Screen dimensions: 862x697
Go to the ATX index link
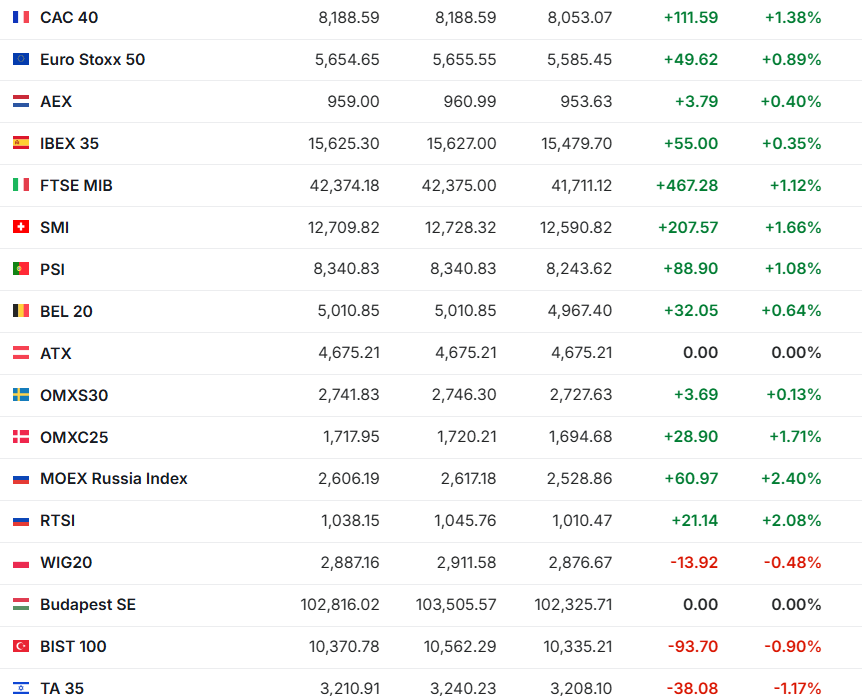56,353
